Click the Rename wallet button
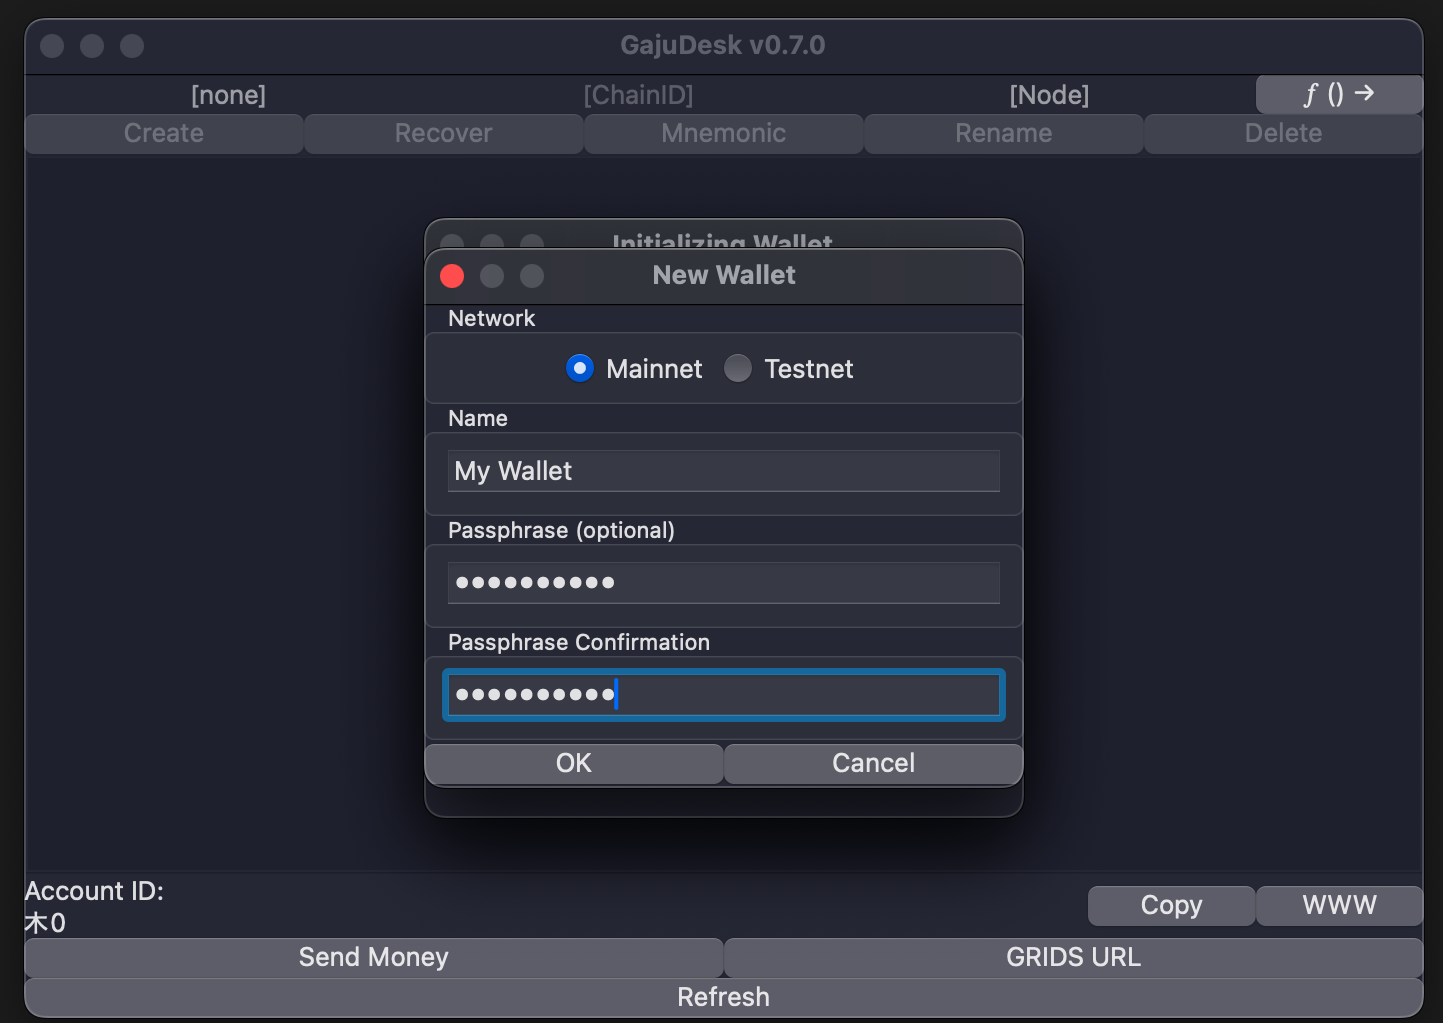 click(x=1003, y=134)
